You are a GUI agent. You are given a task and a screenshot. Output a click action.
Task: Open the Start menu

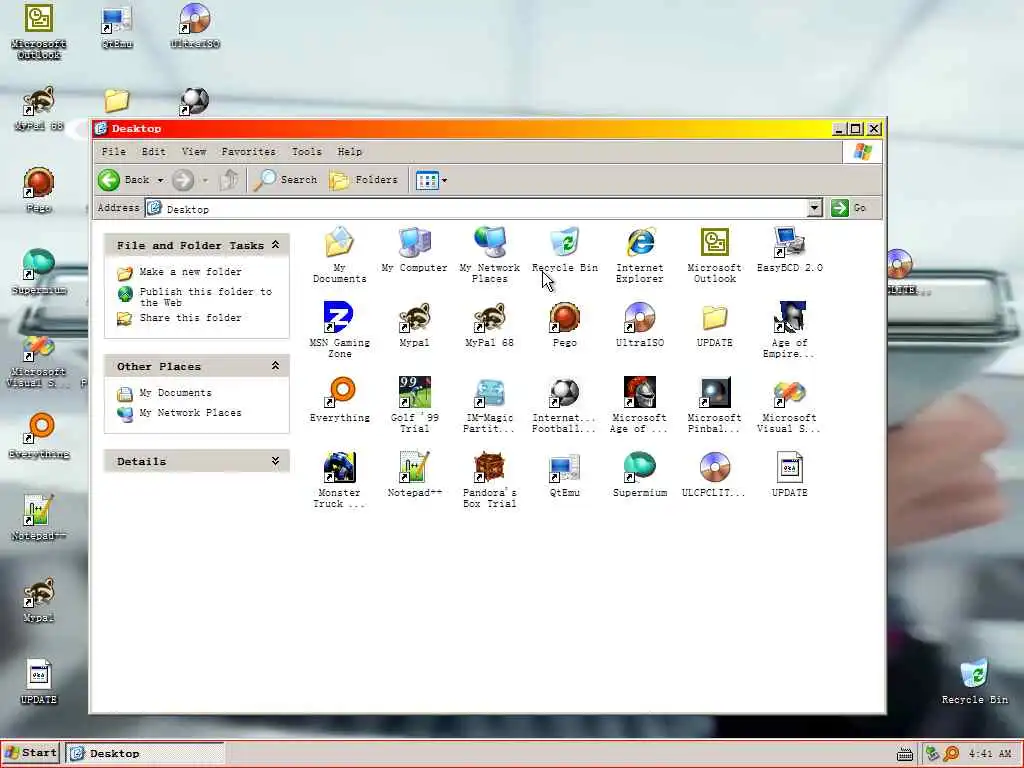(31, 753)
